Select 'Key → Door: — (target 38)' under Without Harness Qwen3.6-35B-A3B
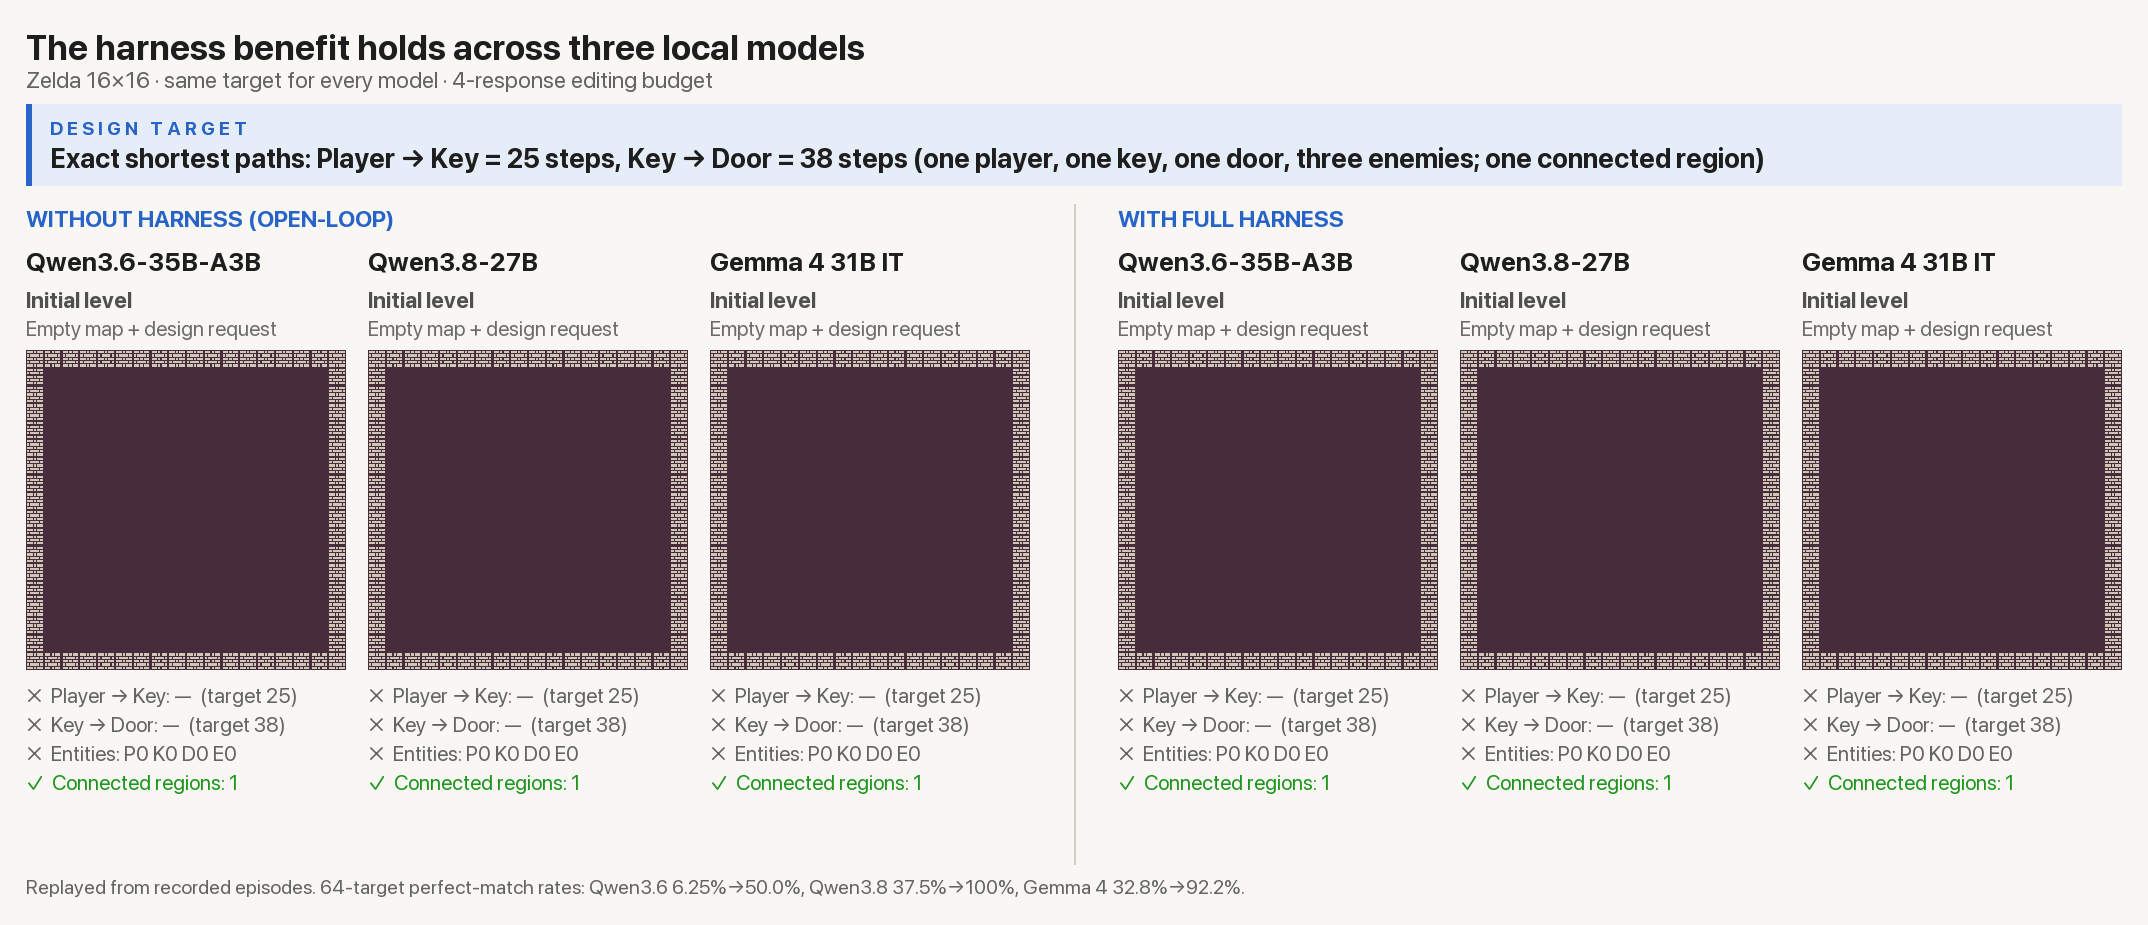The height and width of the screenshot is (925, 2148). [168, 725]
